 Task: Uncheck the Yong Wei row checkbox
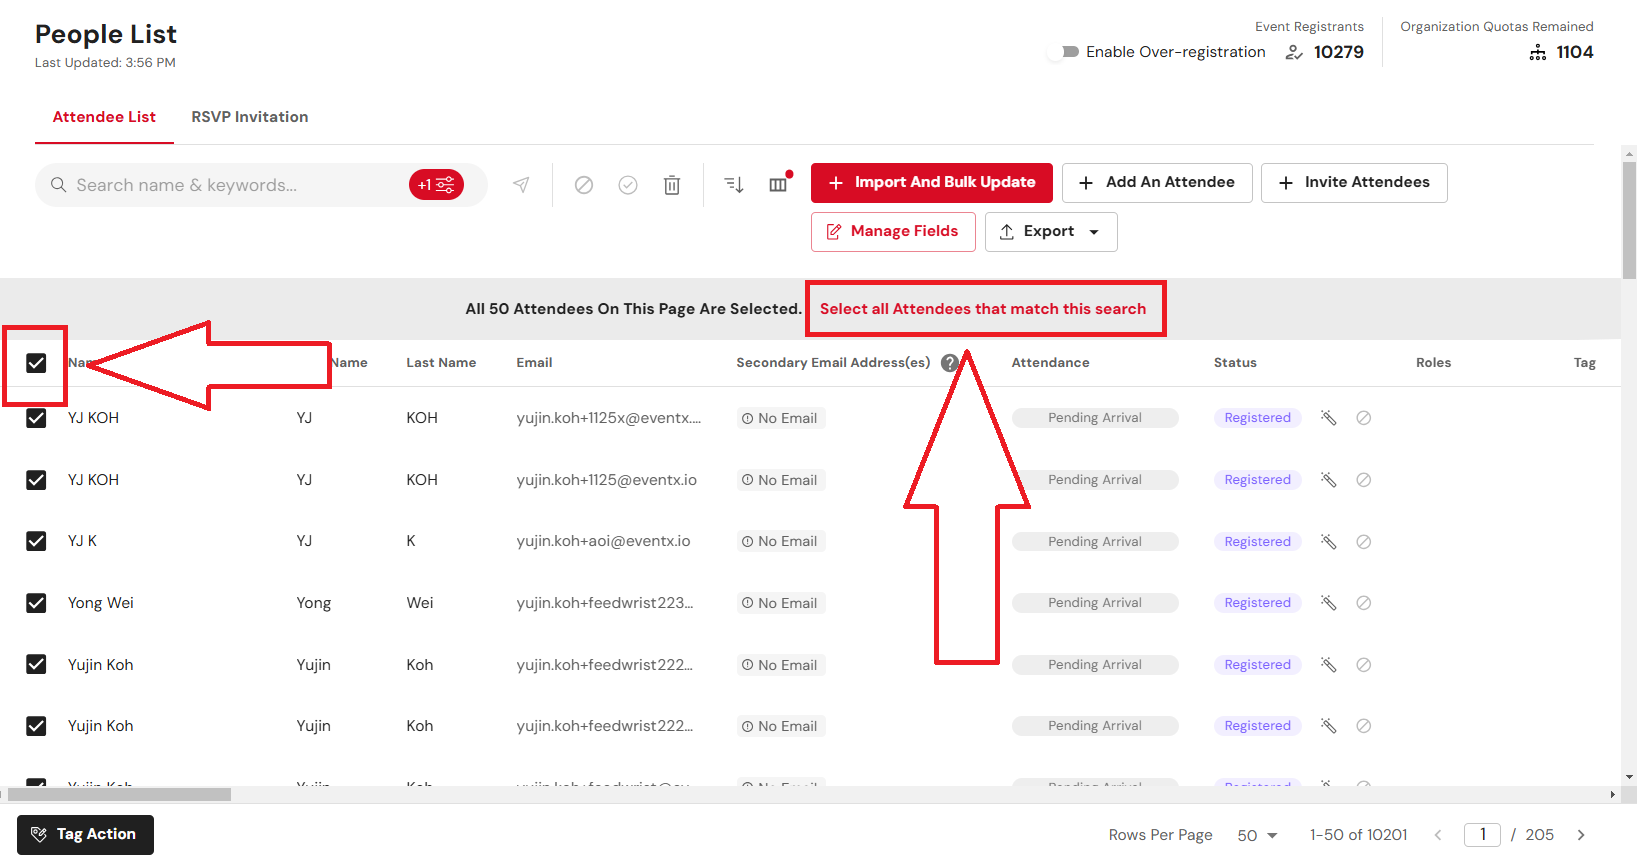tap(36, 603)
